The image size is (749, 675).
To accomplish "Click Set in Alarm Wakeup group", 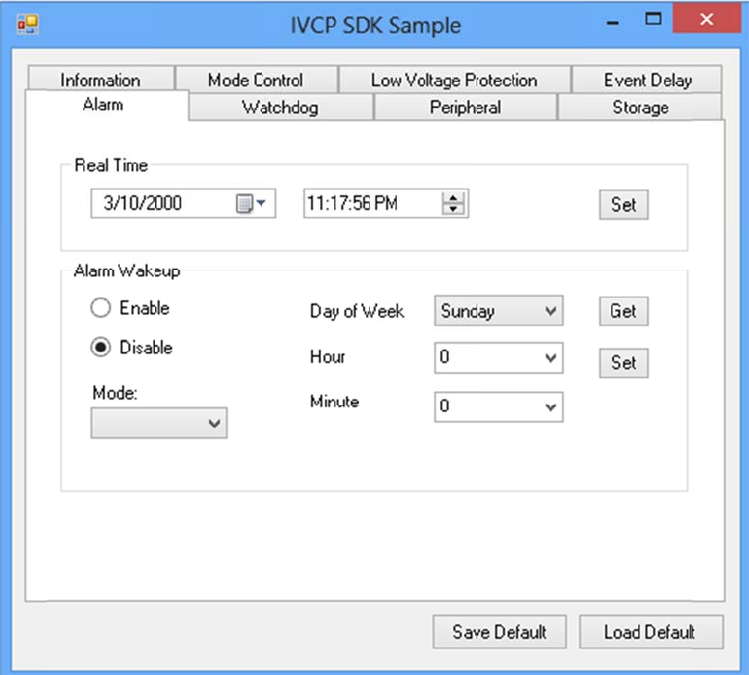I will coord(623,363).
